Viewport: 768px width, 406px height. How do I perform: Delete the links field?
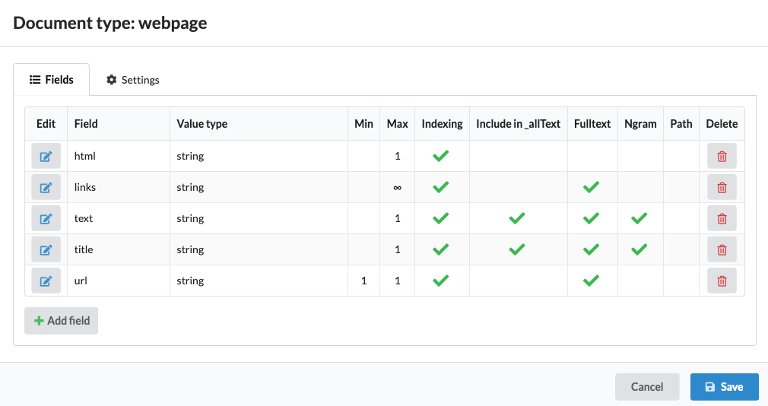(722, 187)
